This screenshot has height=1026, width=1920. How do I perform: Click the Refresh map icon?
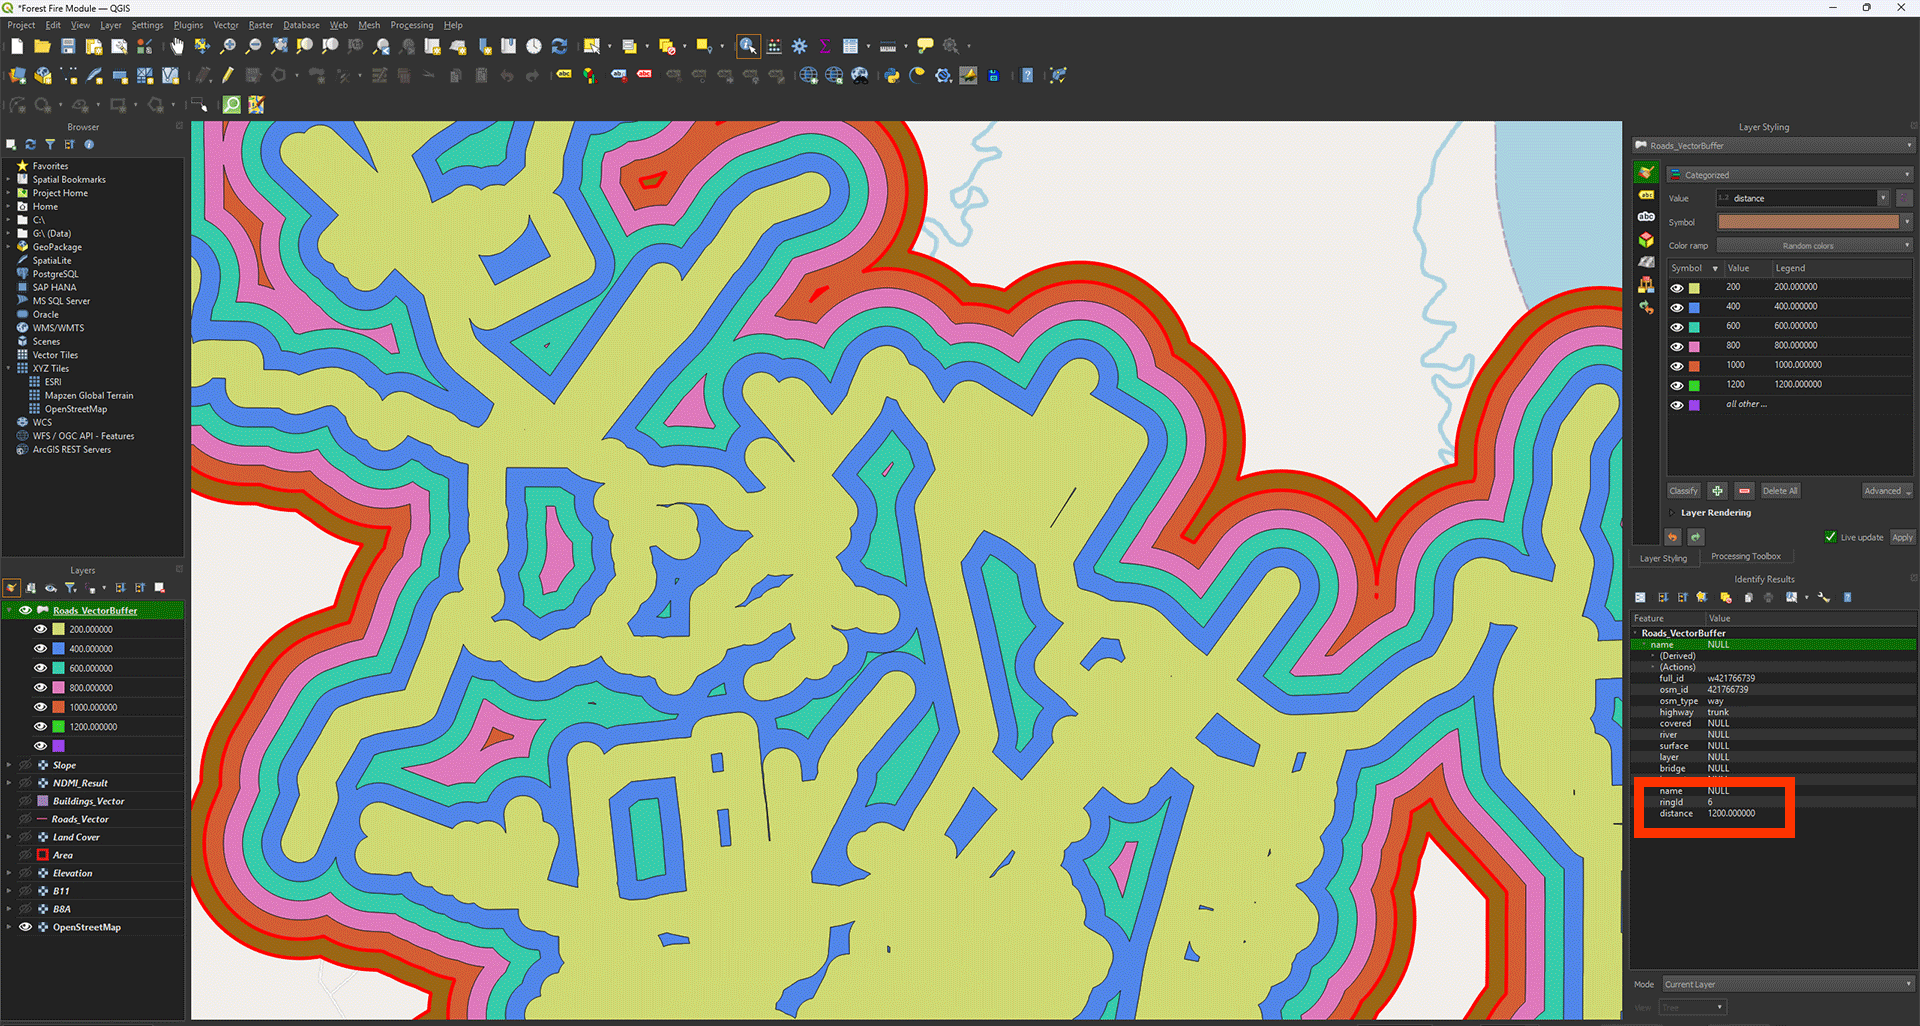tap(560, 46)
